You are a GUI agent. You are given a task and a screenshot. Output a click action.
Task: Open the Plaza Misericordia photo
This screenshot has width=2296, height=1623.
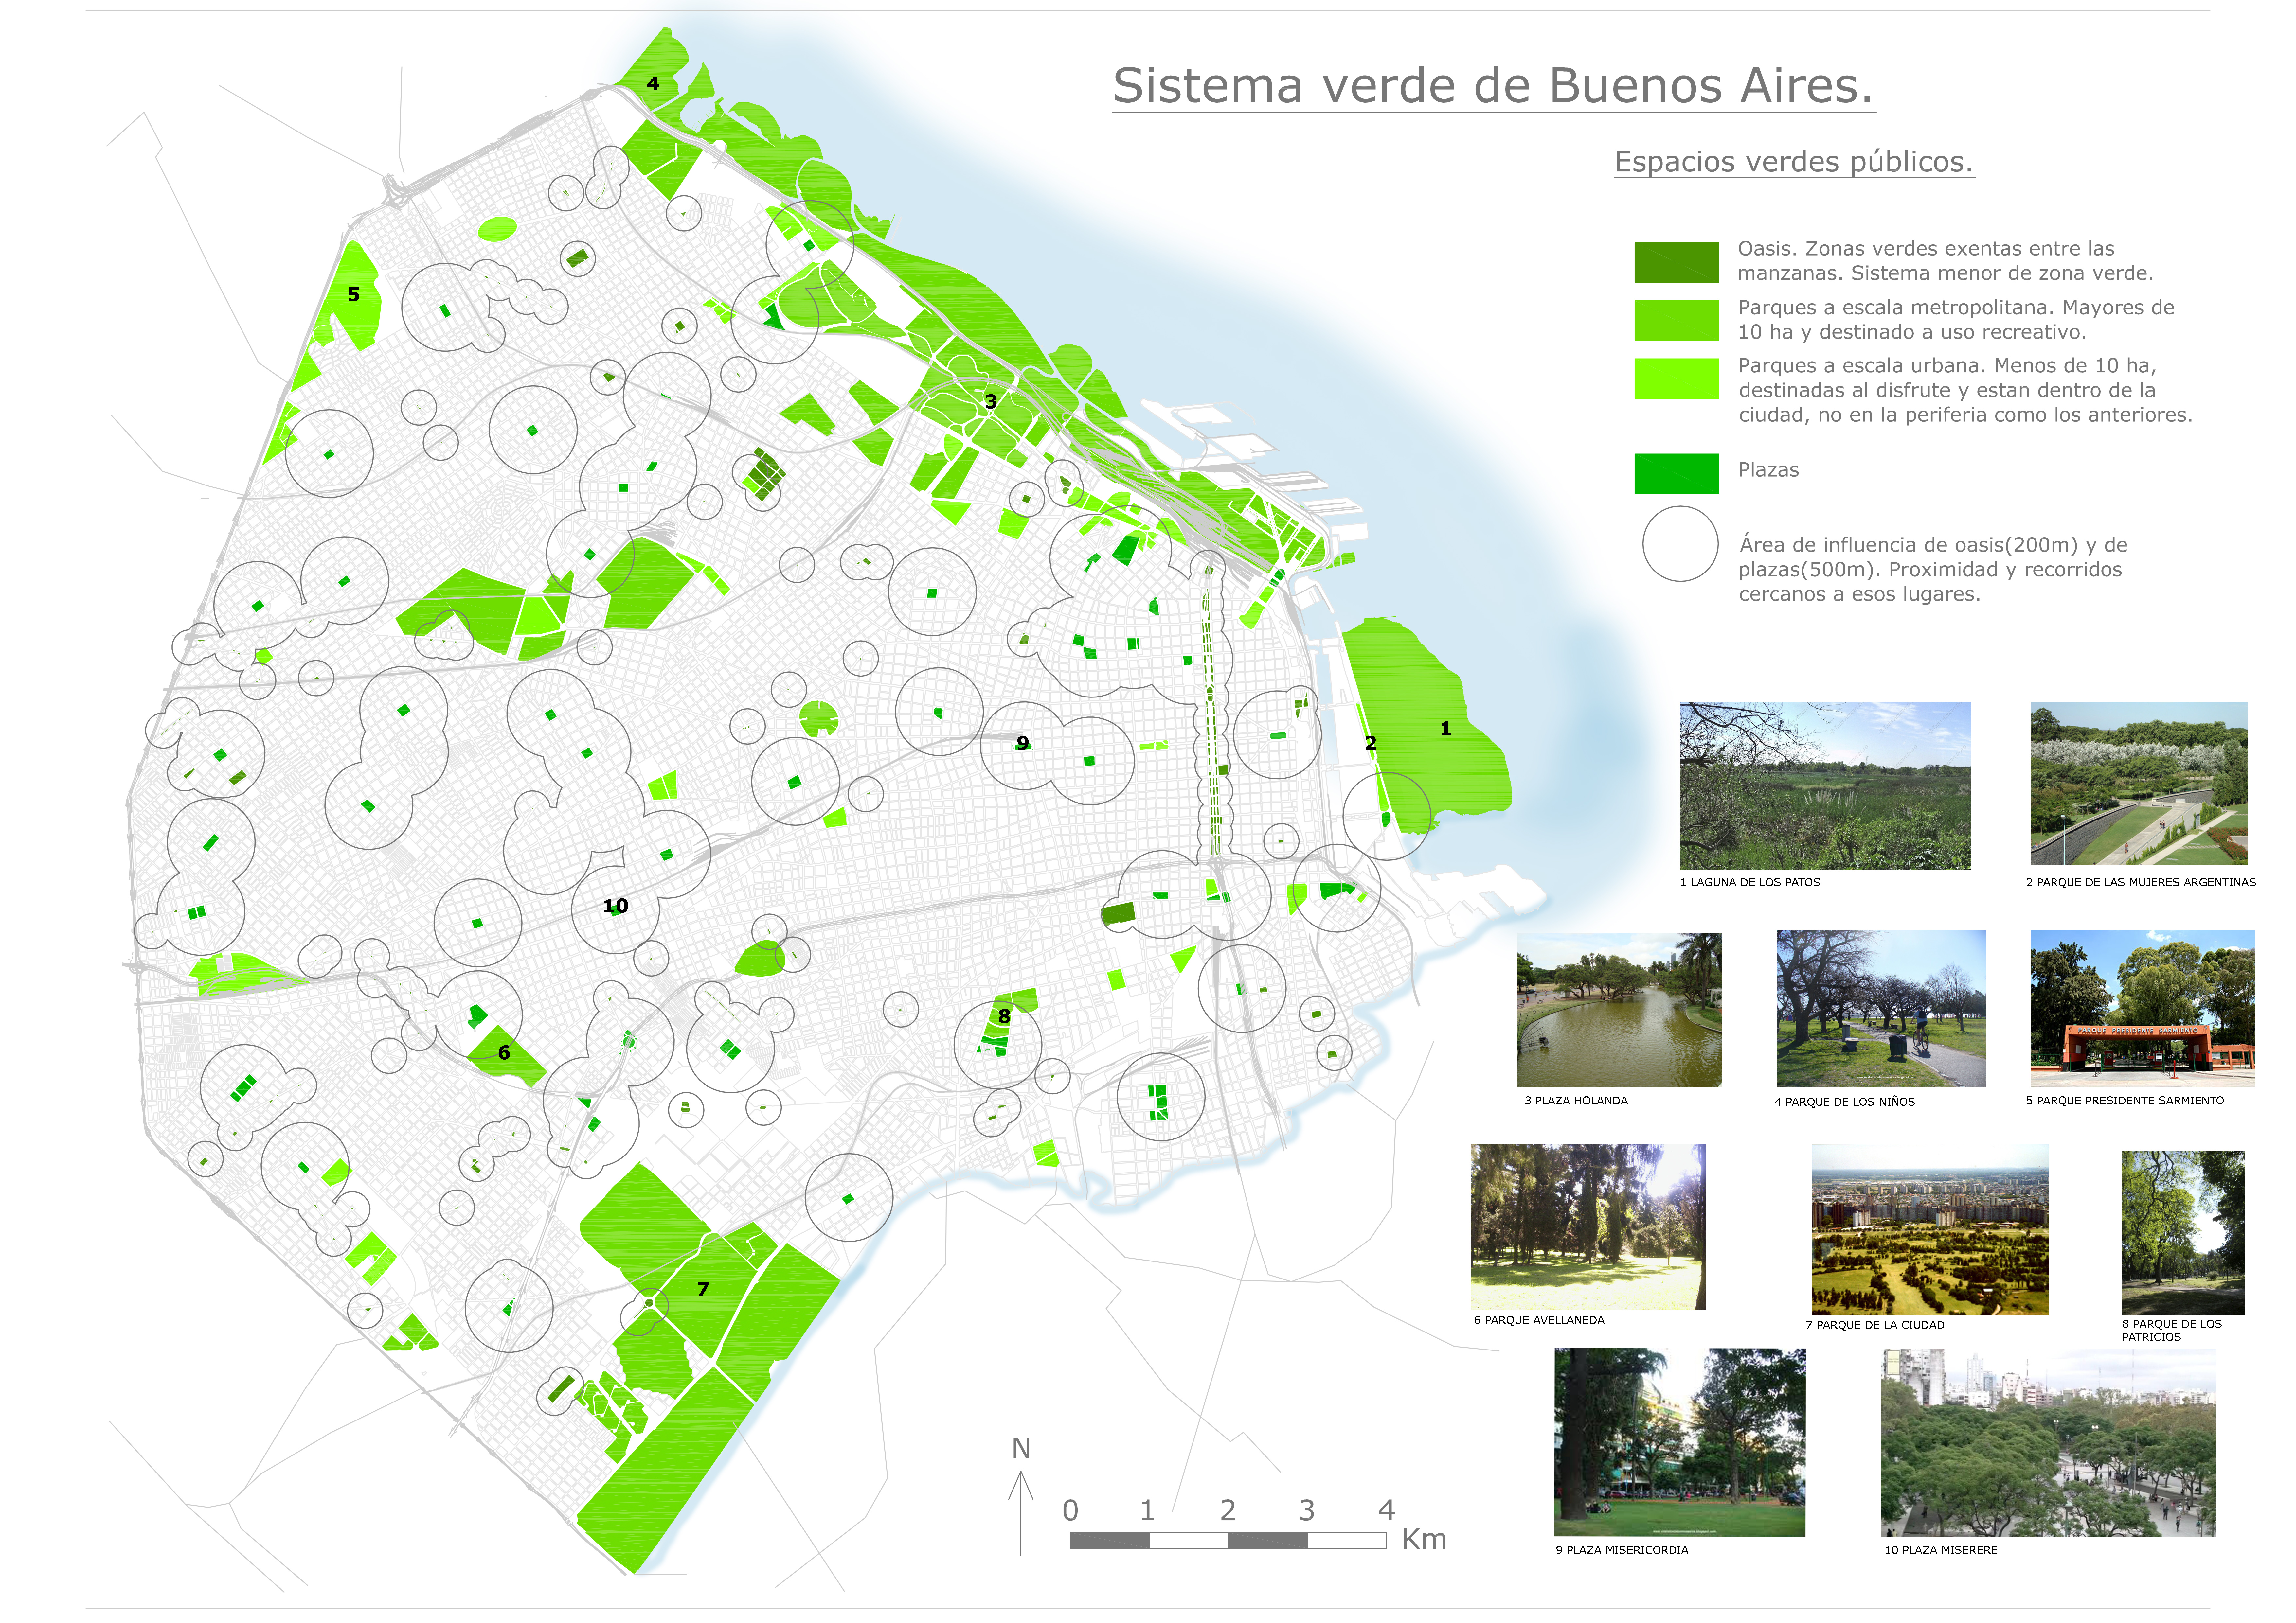click(x=1680, y=1442)
